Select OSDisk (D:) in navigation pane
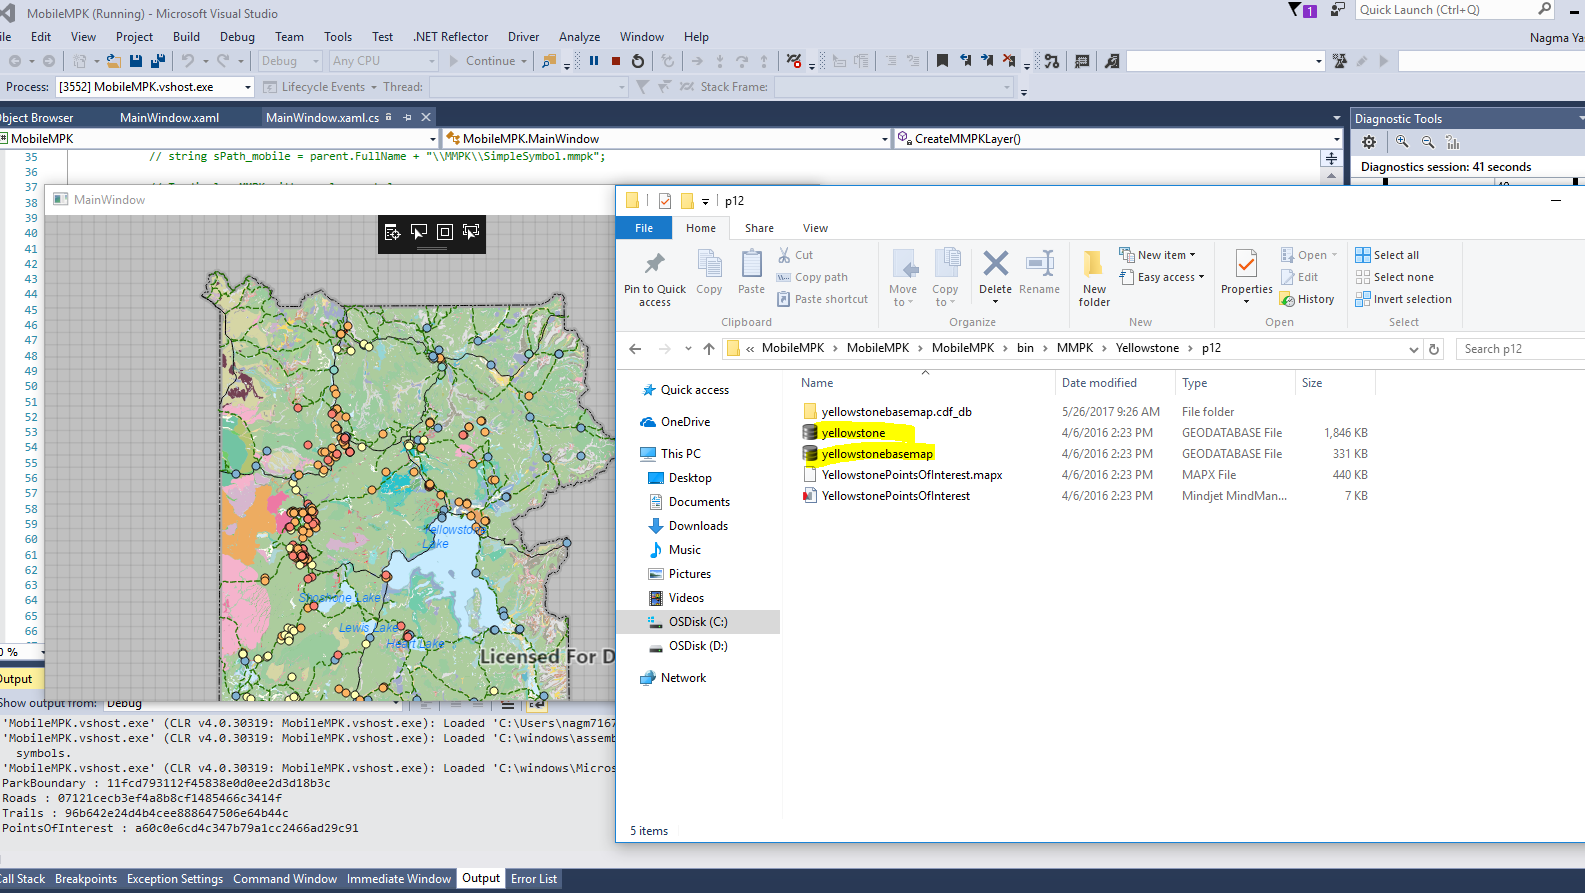 point(698,646)
